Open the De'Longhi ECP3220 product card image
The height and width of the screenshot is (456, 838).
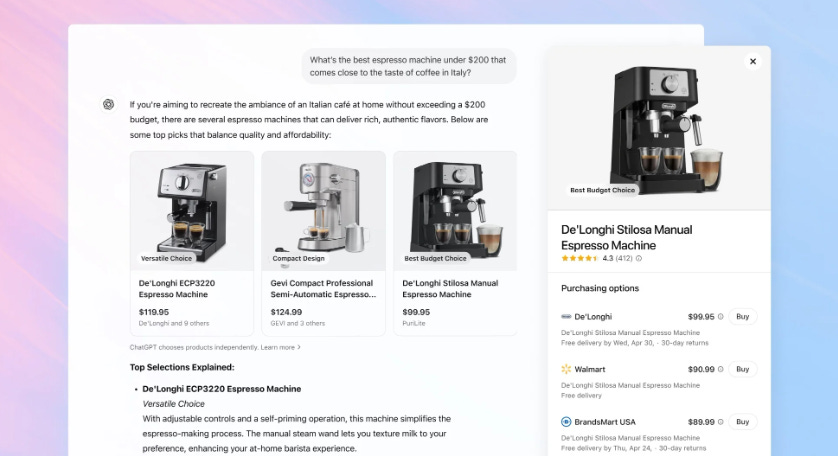(192, 211)
